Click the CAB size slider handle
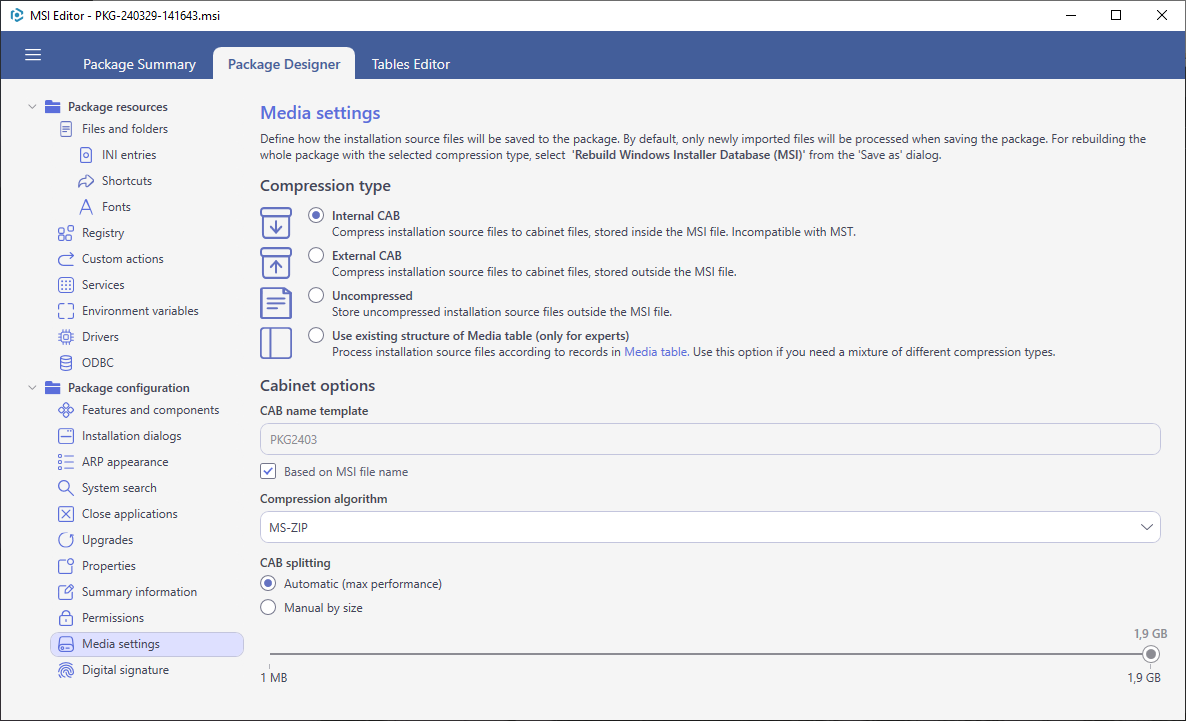 coord(1150,654)
